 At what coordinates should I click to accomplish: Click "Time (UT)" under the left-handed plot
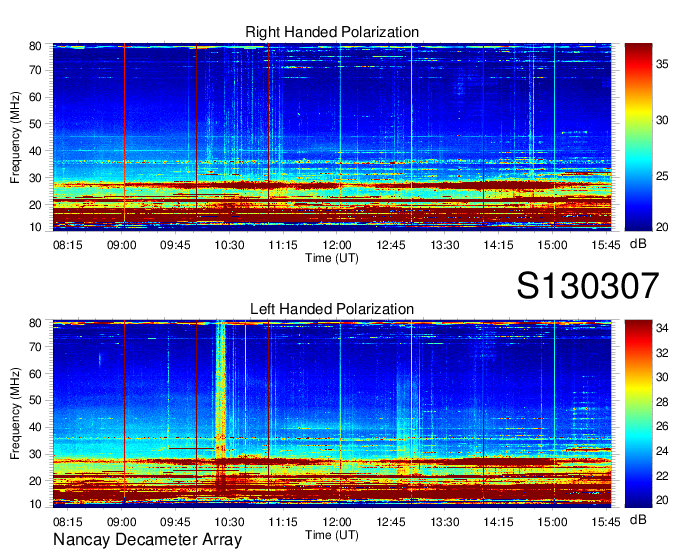pos(332,536)
